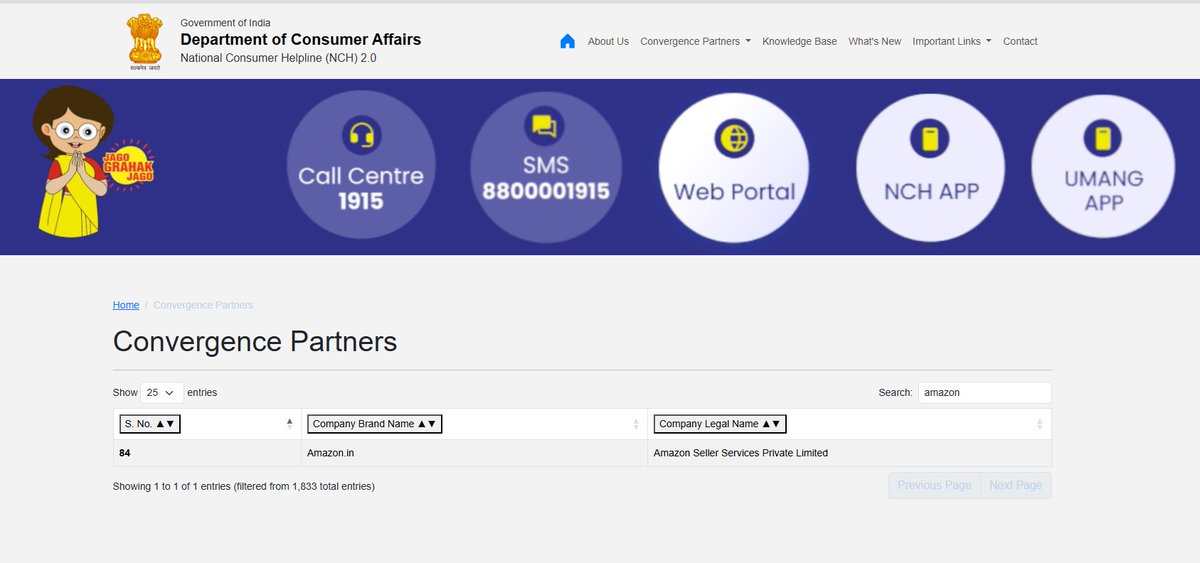
Task: Open the Knowledge Base menu item
Action: (x=799, y=41)
